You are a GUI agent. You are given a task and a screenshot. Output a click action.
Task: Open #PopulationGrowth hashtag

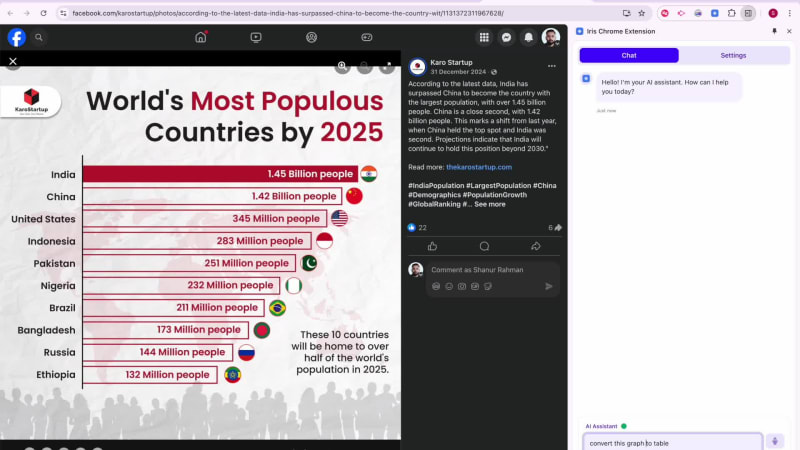pyautogui.click(x=495, y=195)
